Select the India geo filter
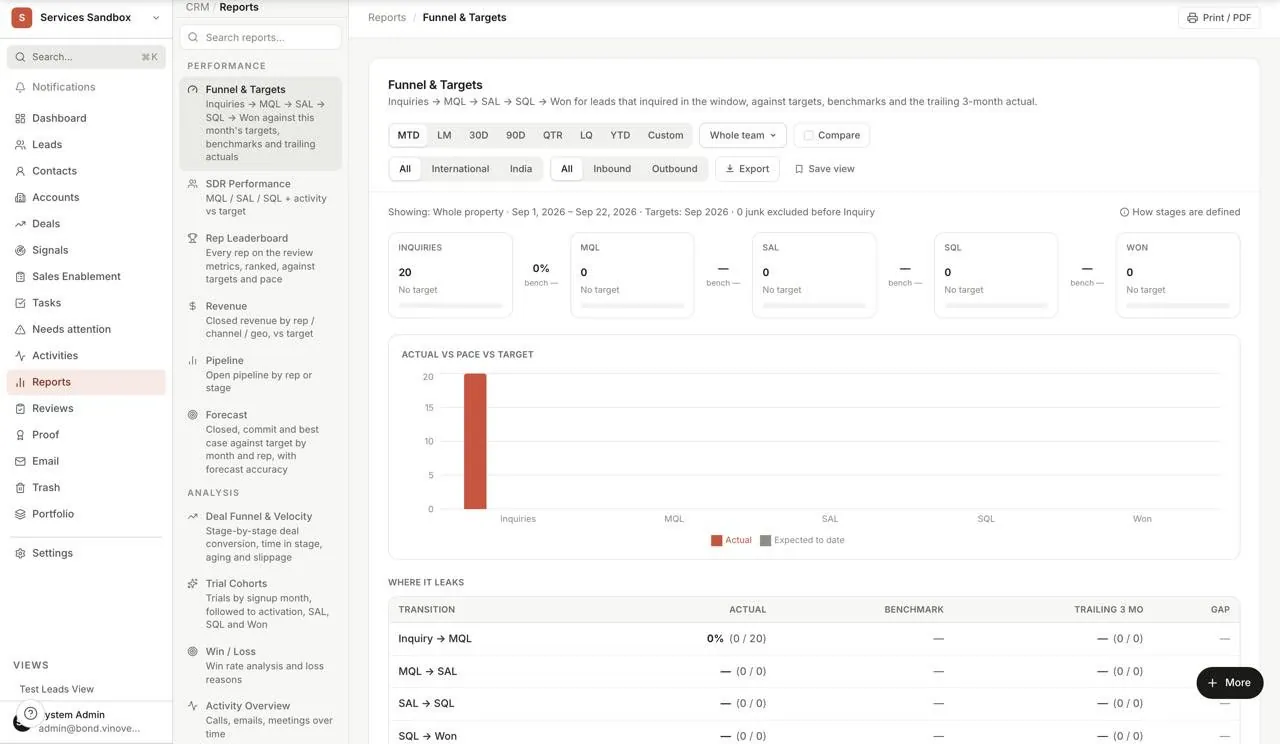1280x744 pixels. click(x=521, y=169)
